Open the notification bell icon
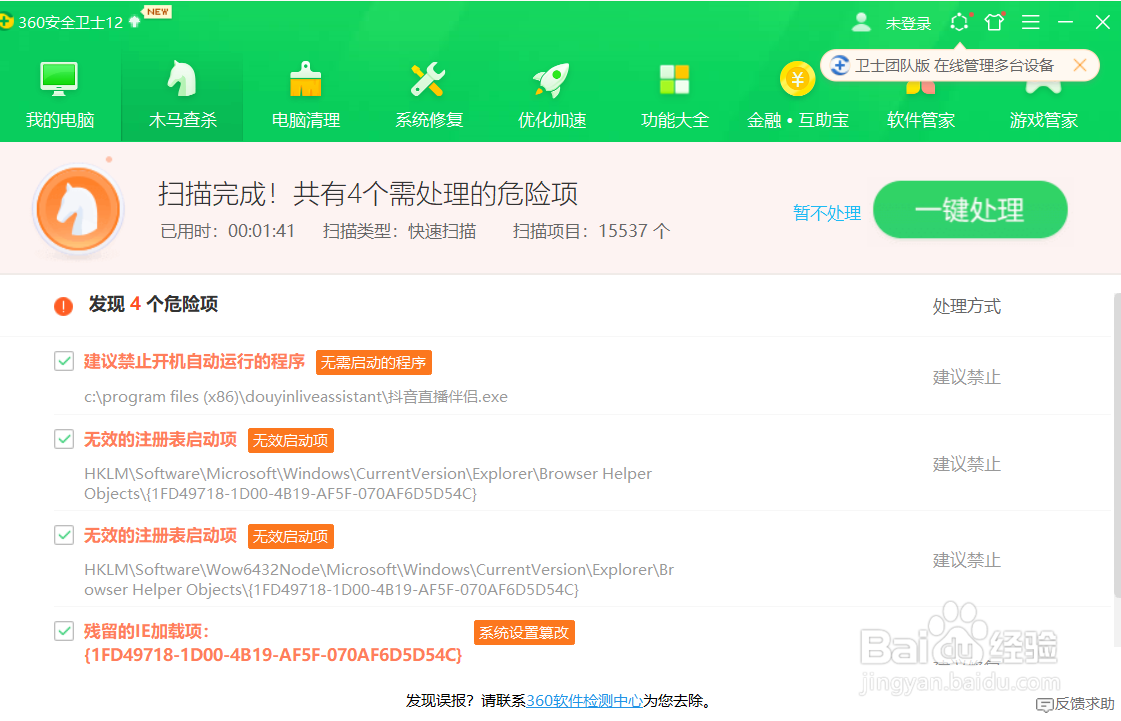This screenshot has width=1121, height=721. [959, 22]
